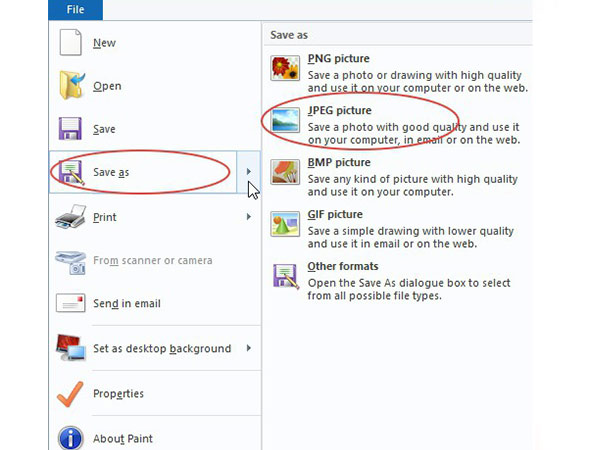Screen dimensions: 600x450
Task: Select Set as desktop background label
Action: click(x=162, y=349)
